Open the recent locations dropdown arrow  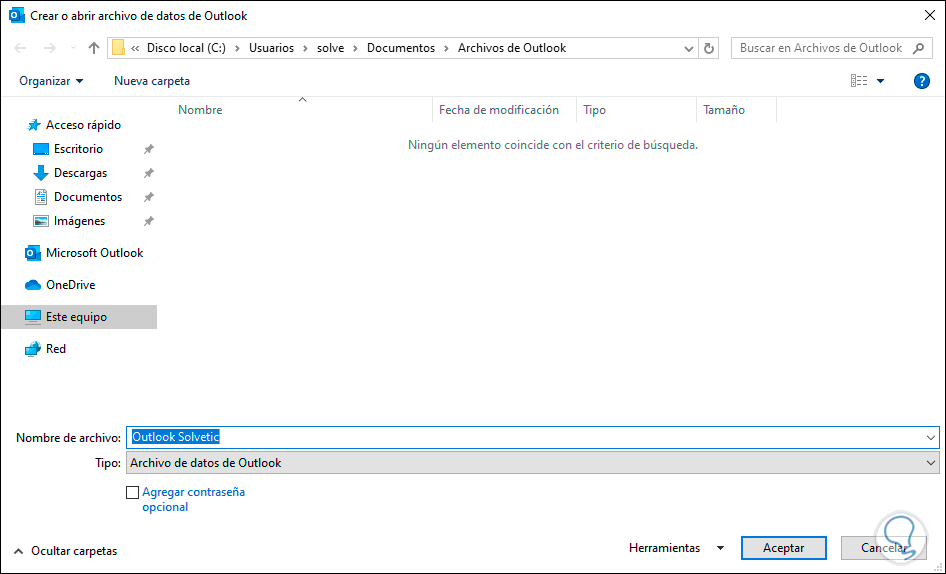pos(73,48)
